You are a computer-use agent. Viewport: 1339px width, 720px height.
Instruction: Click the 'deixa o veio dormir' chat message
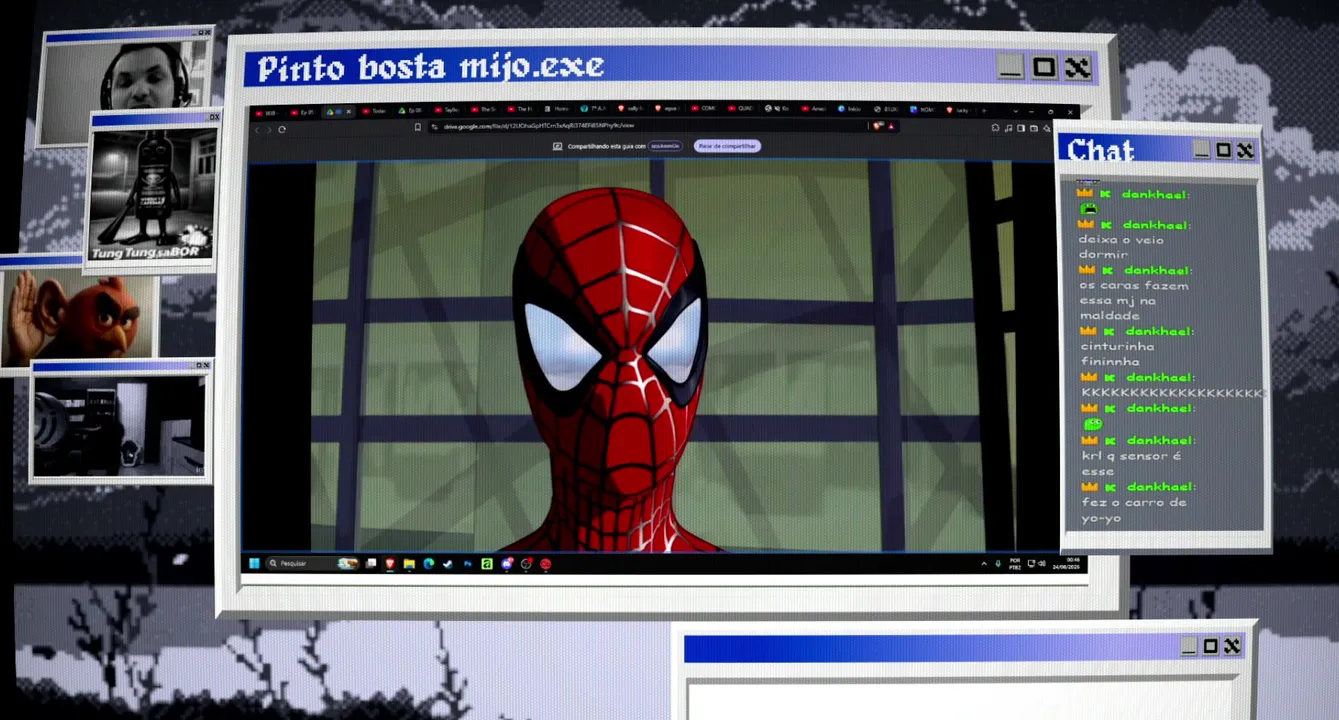point(1121,247)
